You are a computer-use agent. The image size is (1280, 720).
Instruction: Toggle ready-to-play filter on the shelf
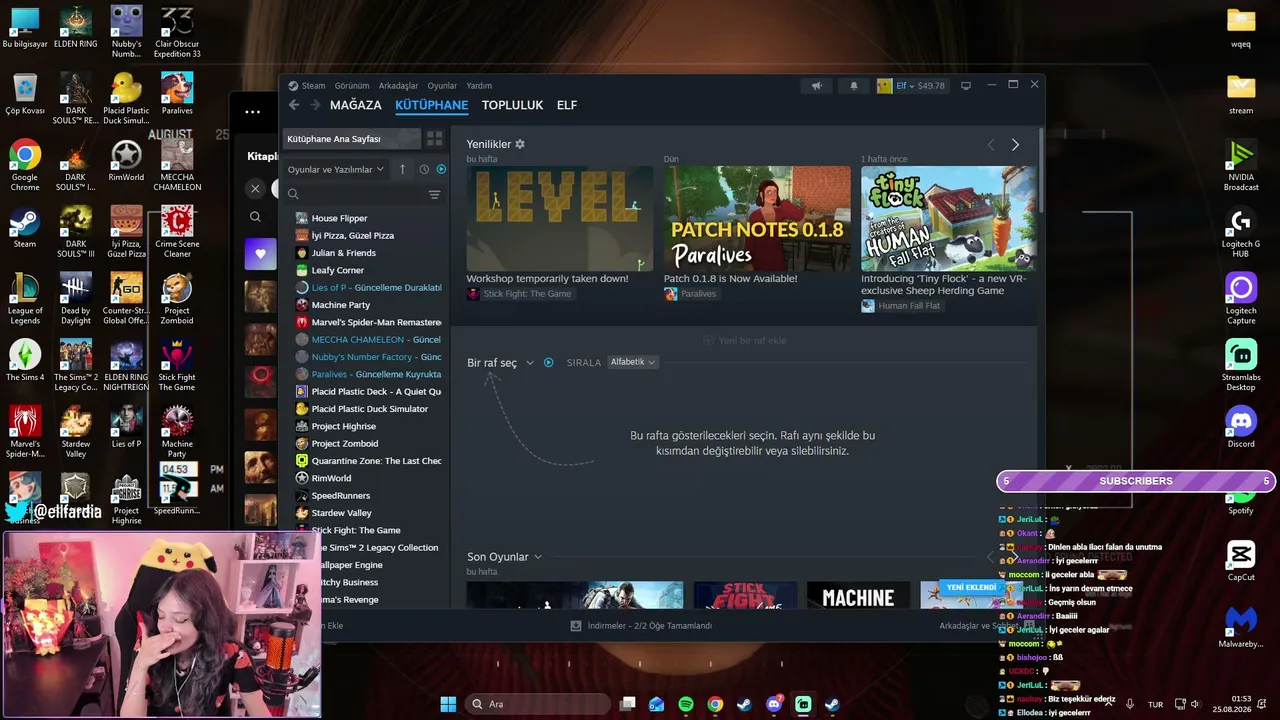click(x=548, y=363)
